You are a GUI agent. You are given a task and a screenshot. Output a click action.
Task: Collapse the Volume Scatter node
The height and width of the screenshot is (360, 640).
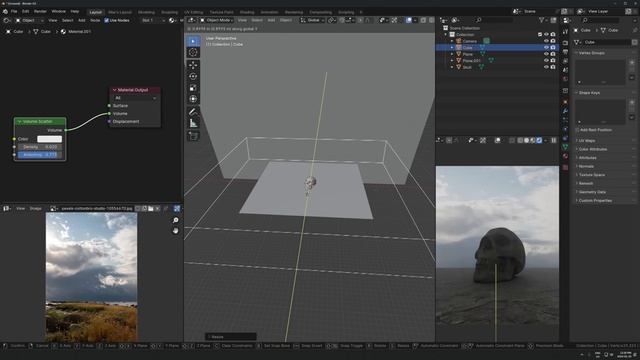19,122
